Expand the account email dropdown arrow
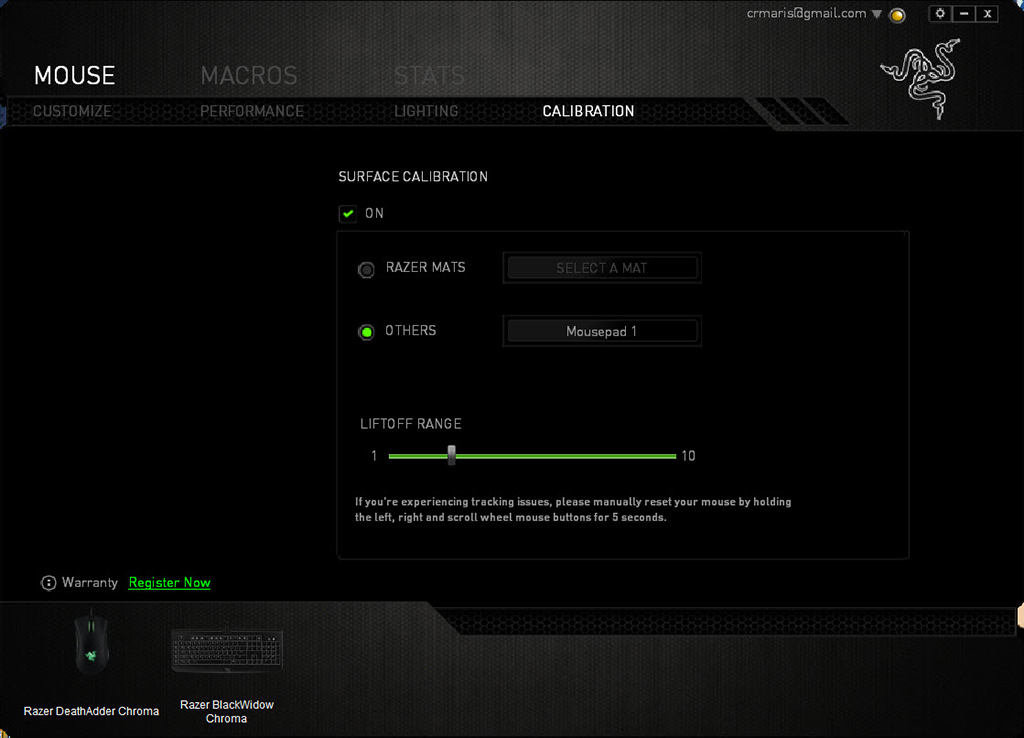This screenshot has height=738, width=1024. (876, 14)
